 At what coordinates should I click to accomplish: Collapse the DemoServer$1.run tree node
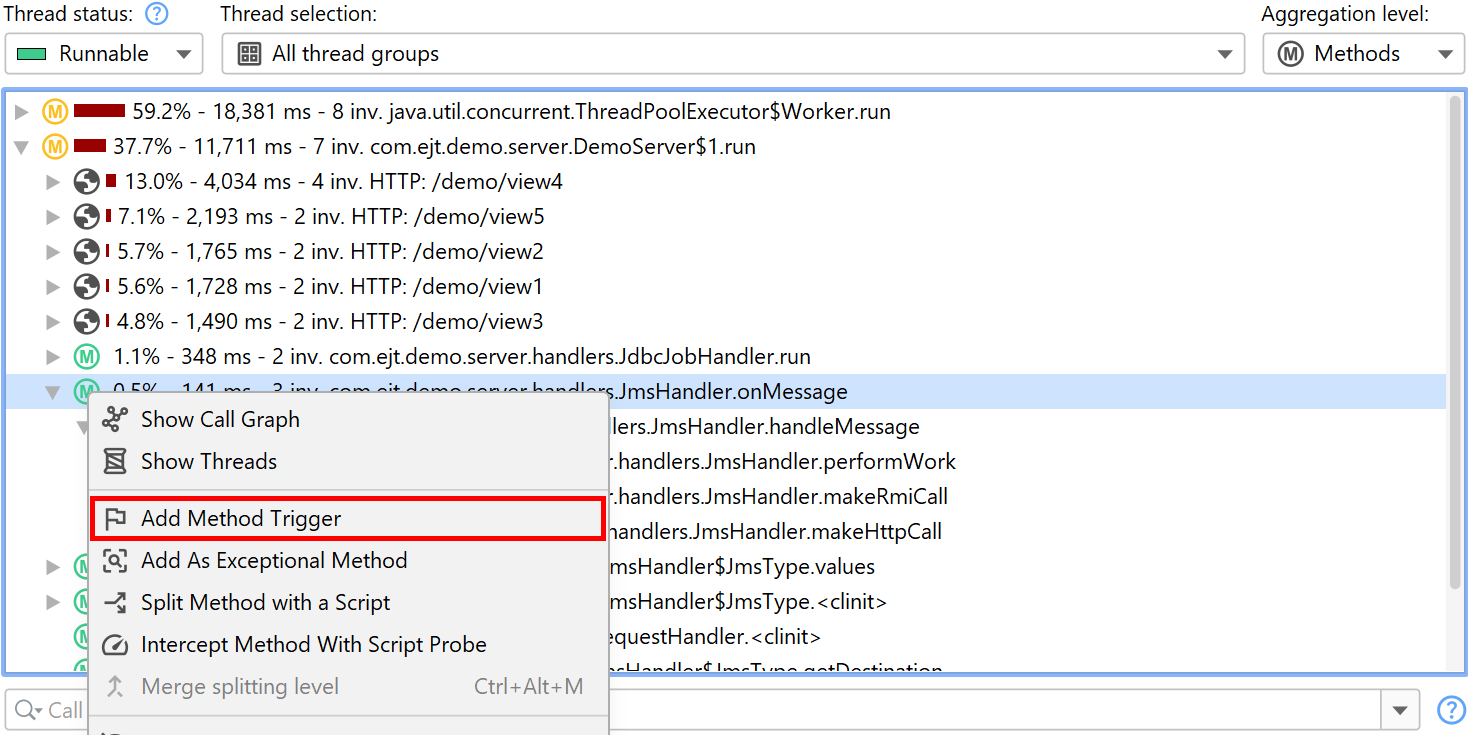[x=22, y=147]
